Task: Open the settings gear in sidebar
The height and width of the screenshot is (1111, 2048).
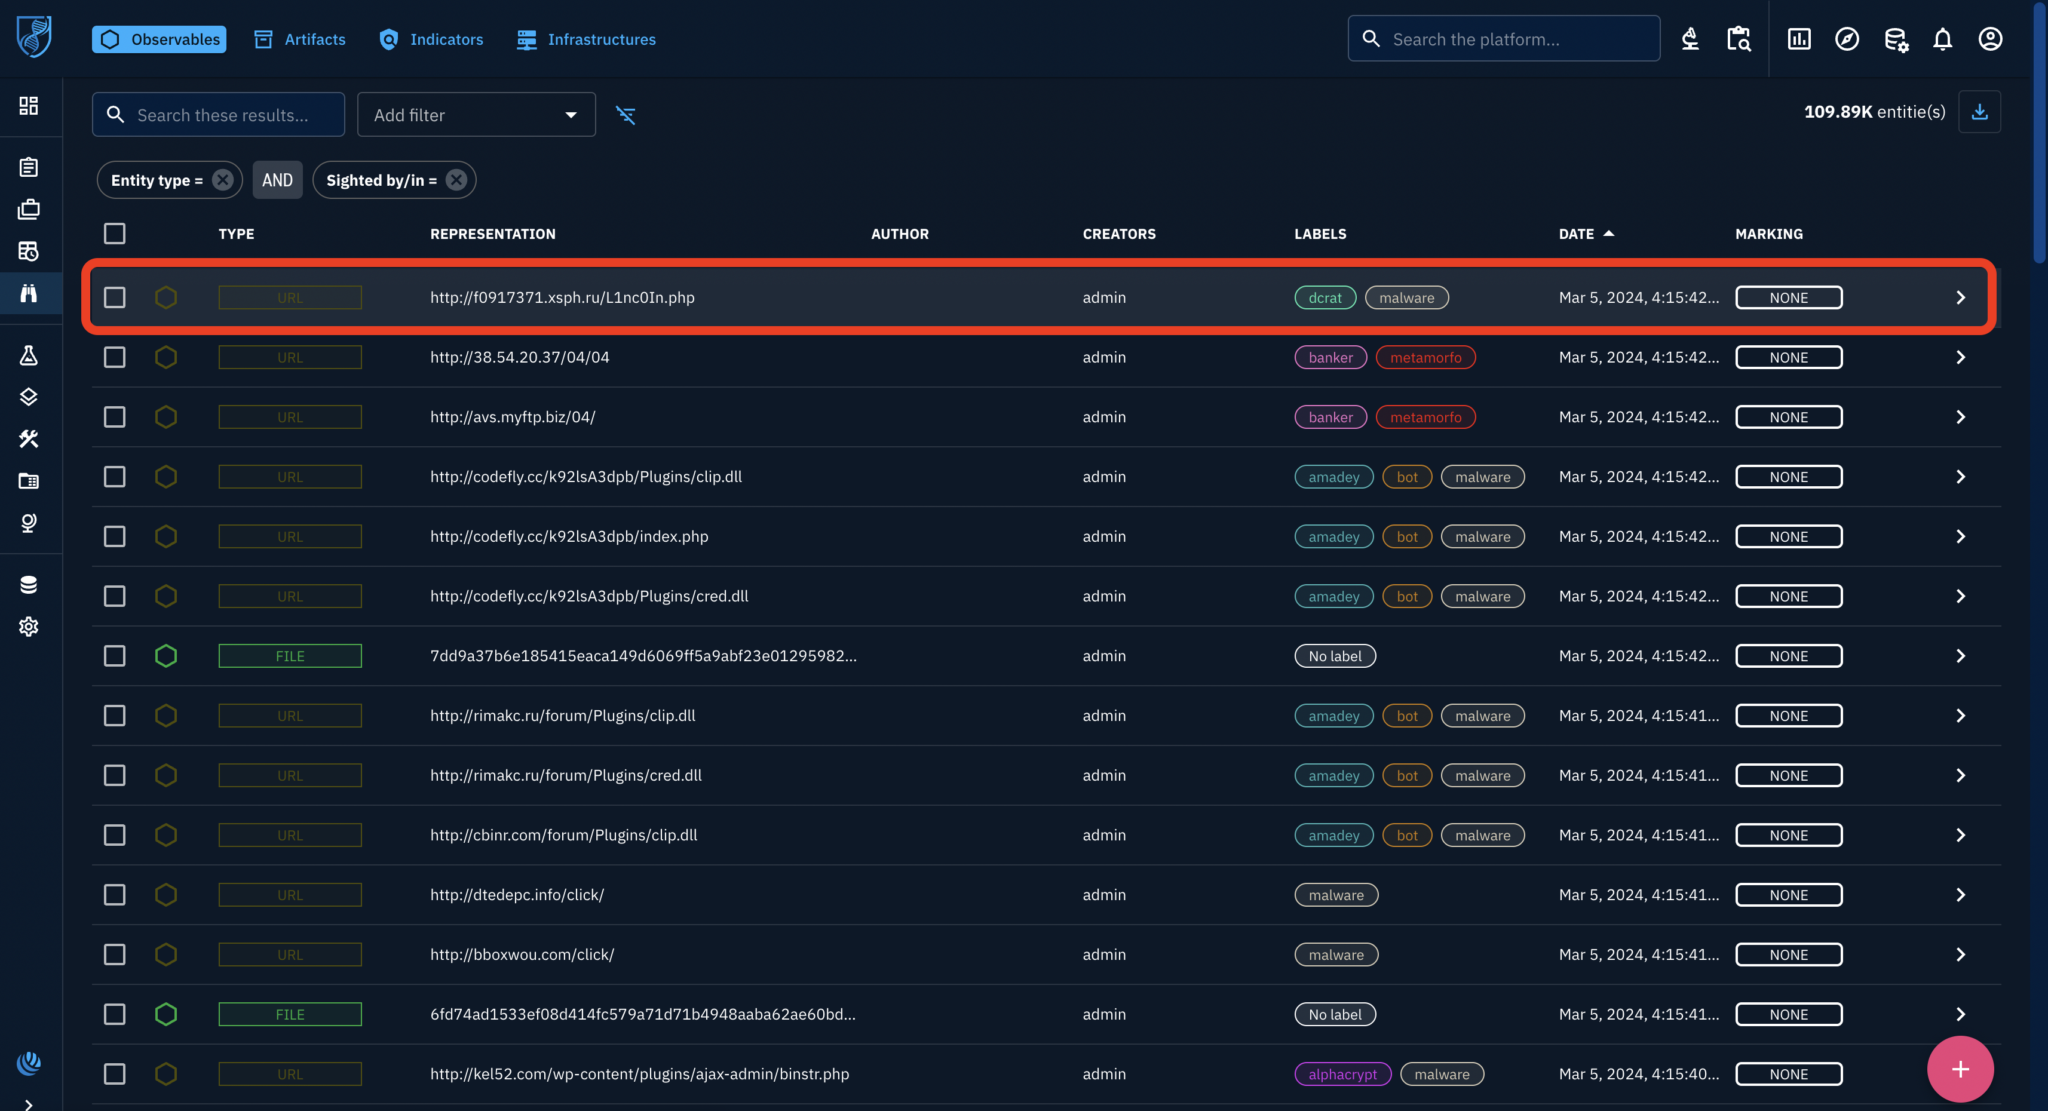Action: pos(29,627)
